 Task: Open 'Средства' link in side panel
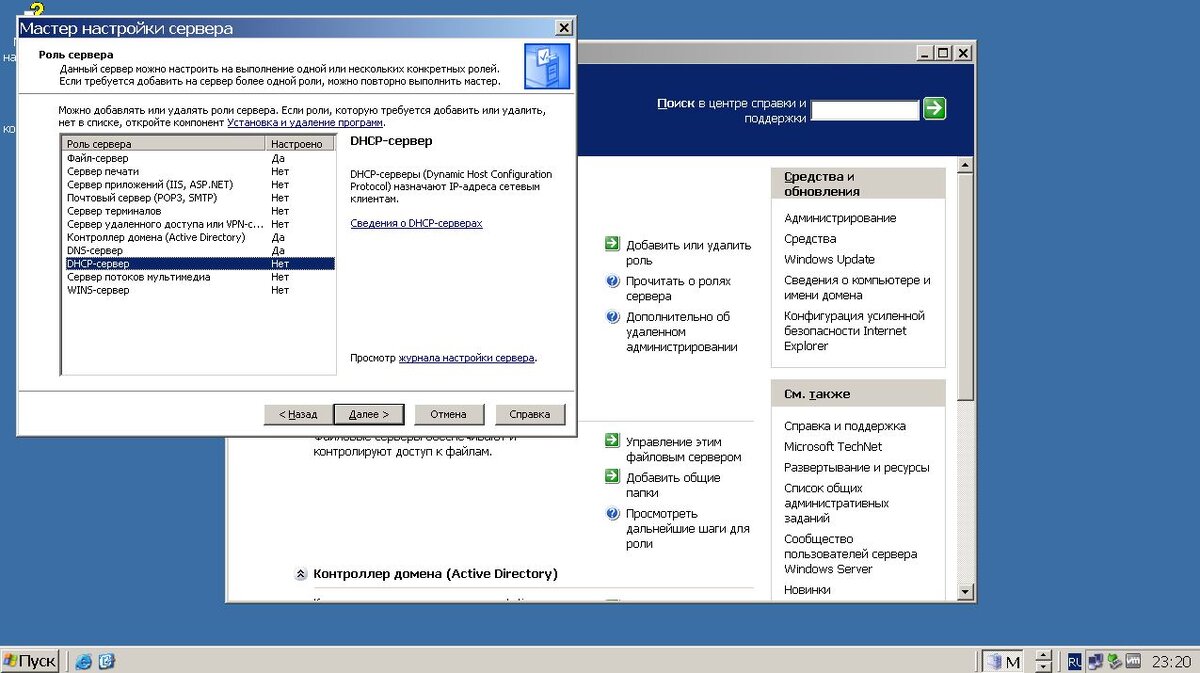[810, 239]
